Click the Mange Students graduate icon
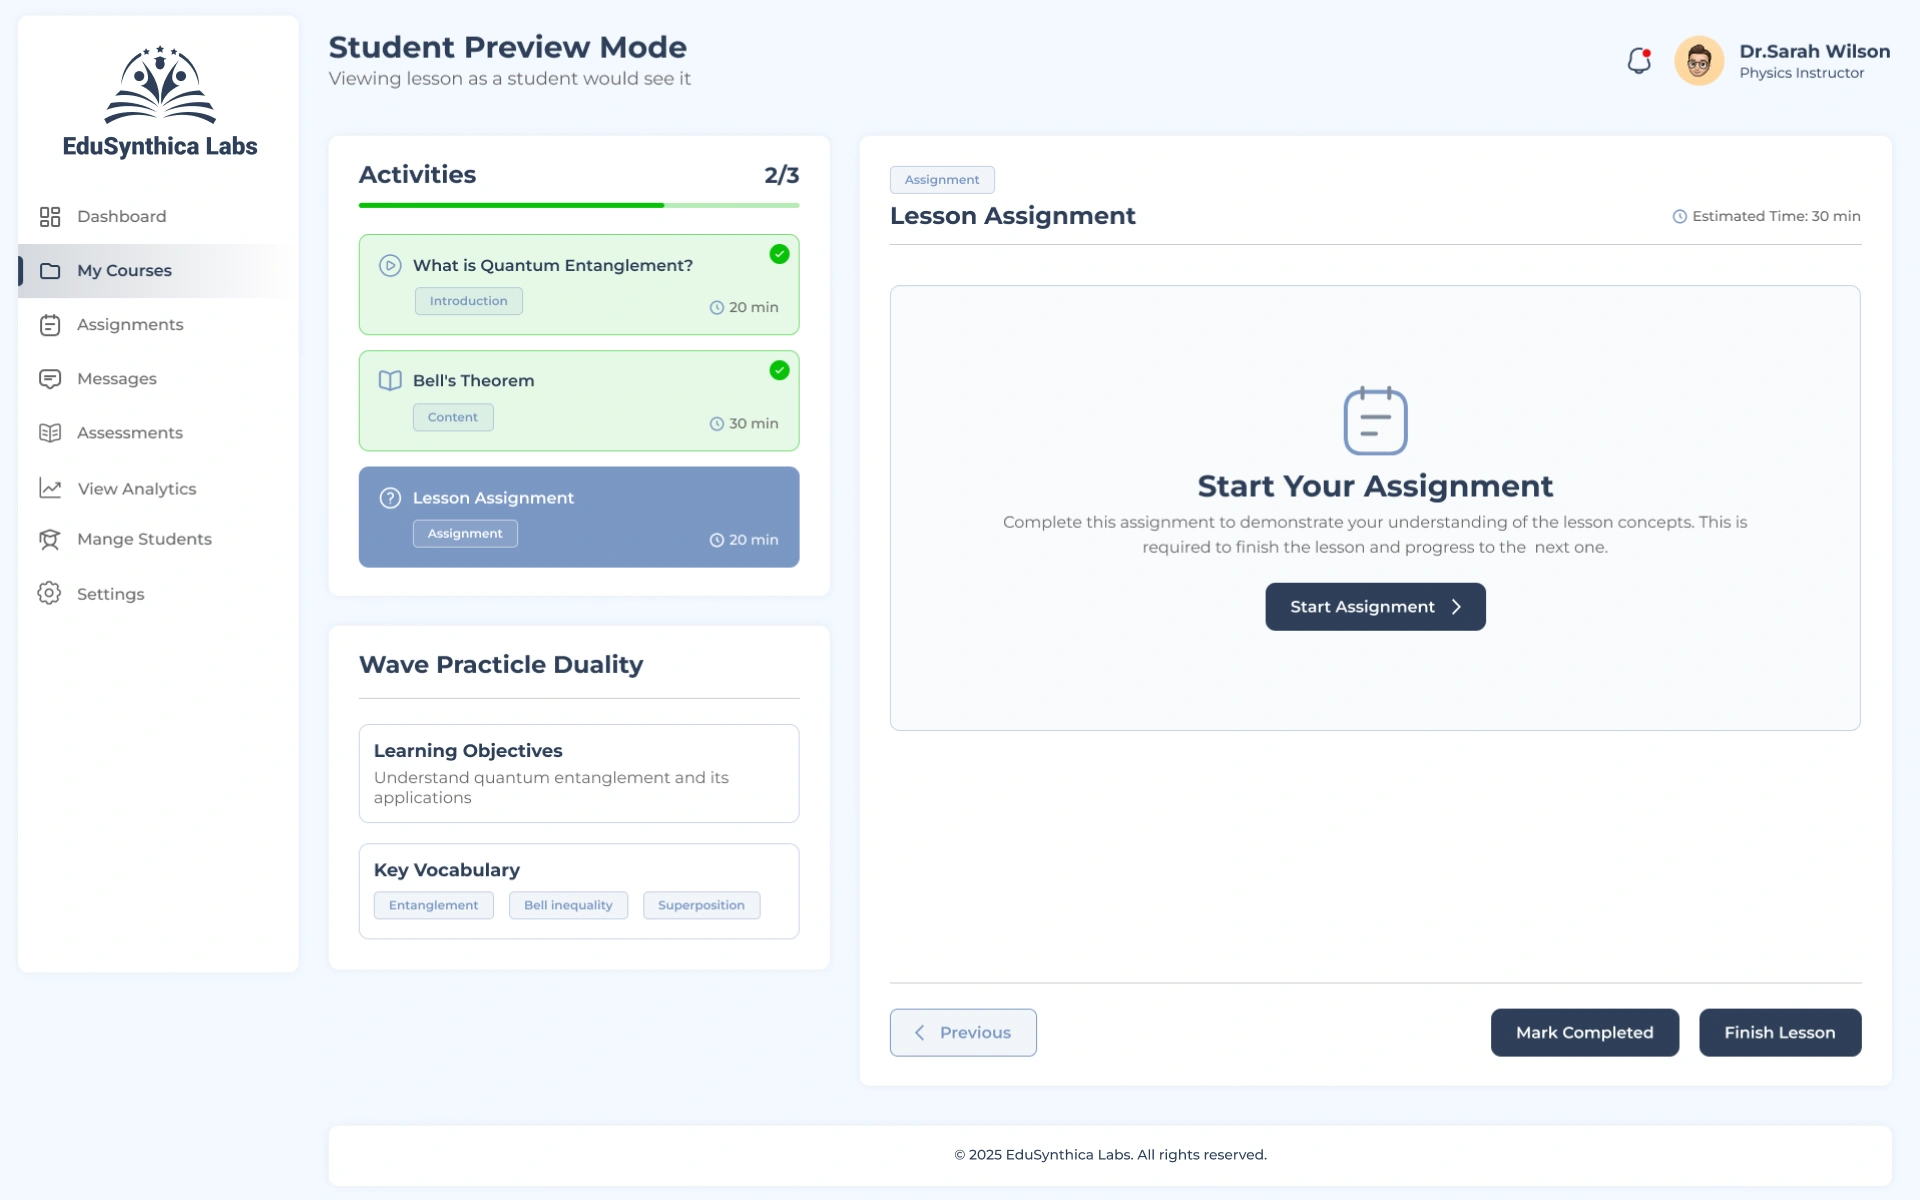This screenshot has width=1920, height=1200. (50, 540)
